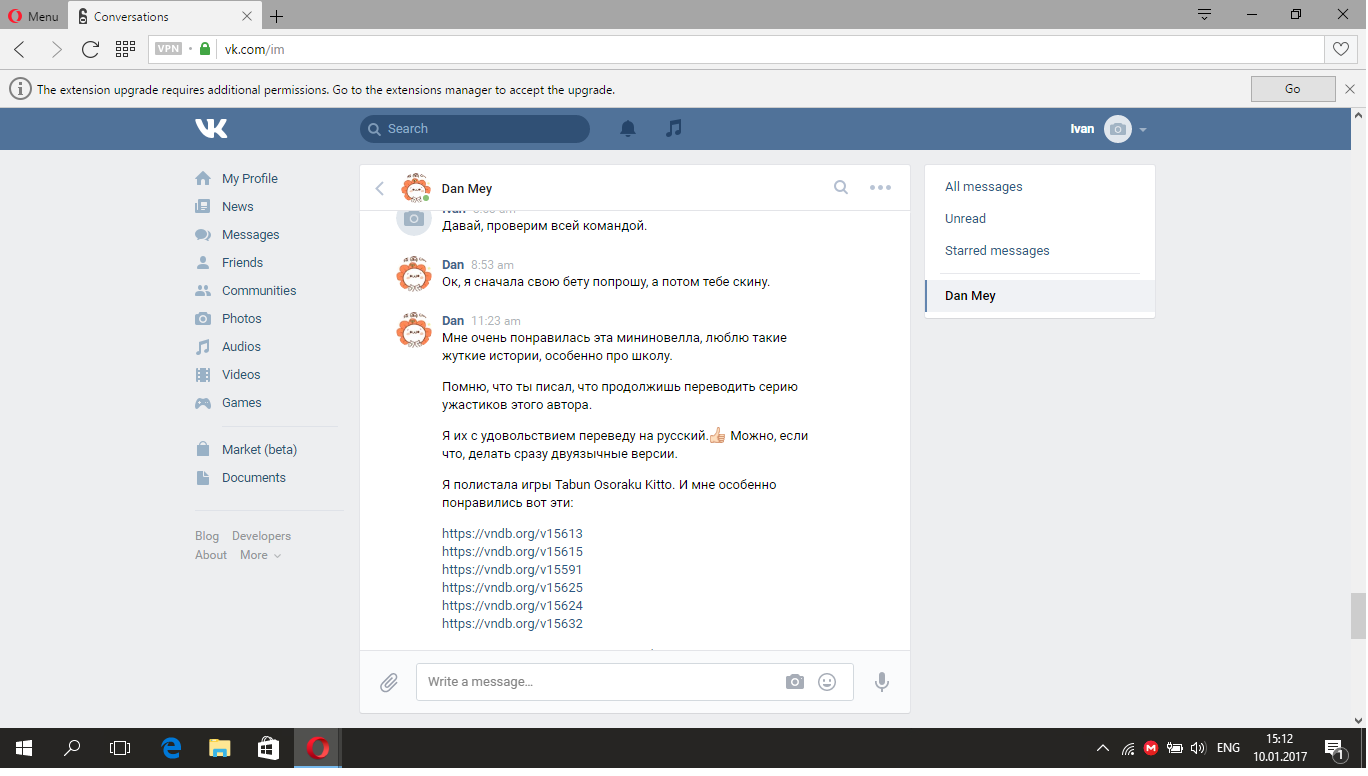Dismiss the extension upgrade notification bar
The image size is (1368, 776).
coord(1350,89)
